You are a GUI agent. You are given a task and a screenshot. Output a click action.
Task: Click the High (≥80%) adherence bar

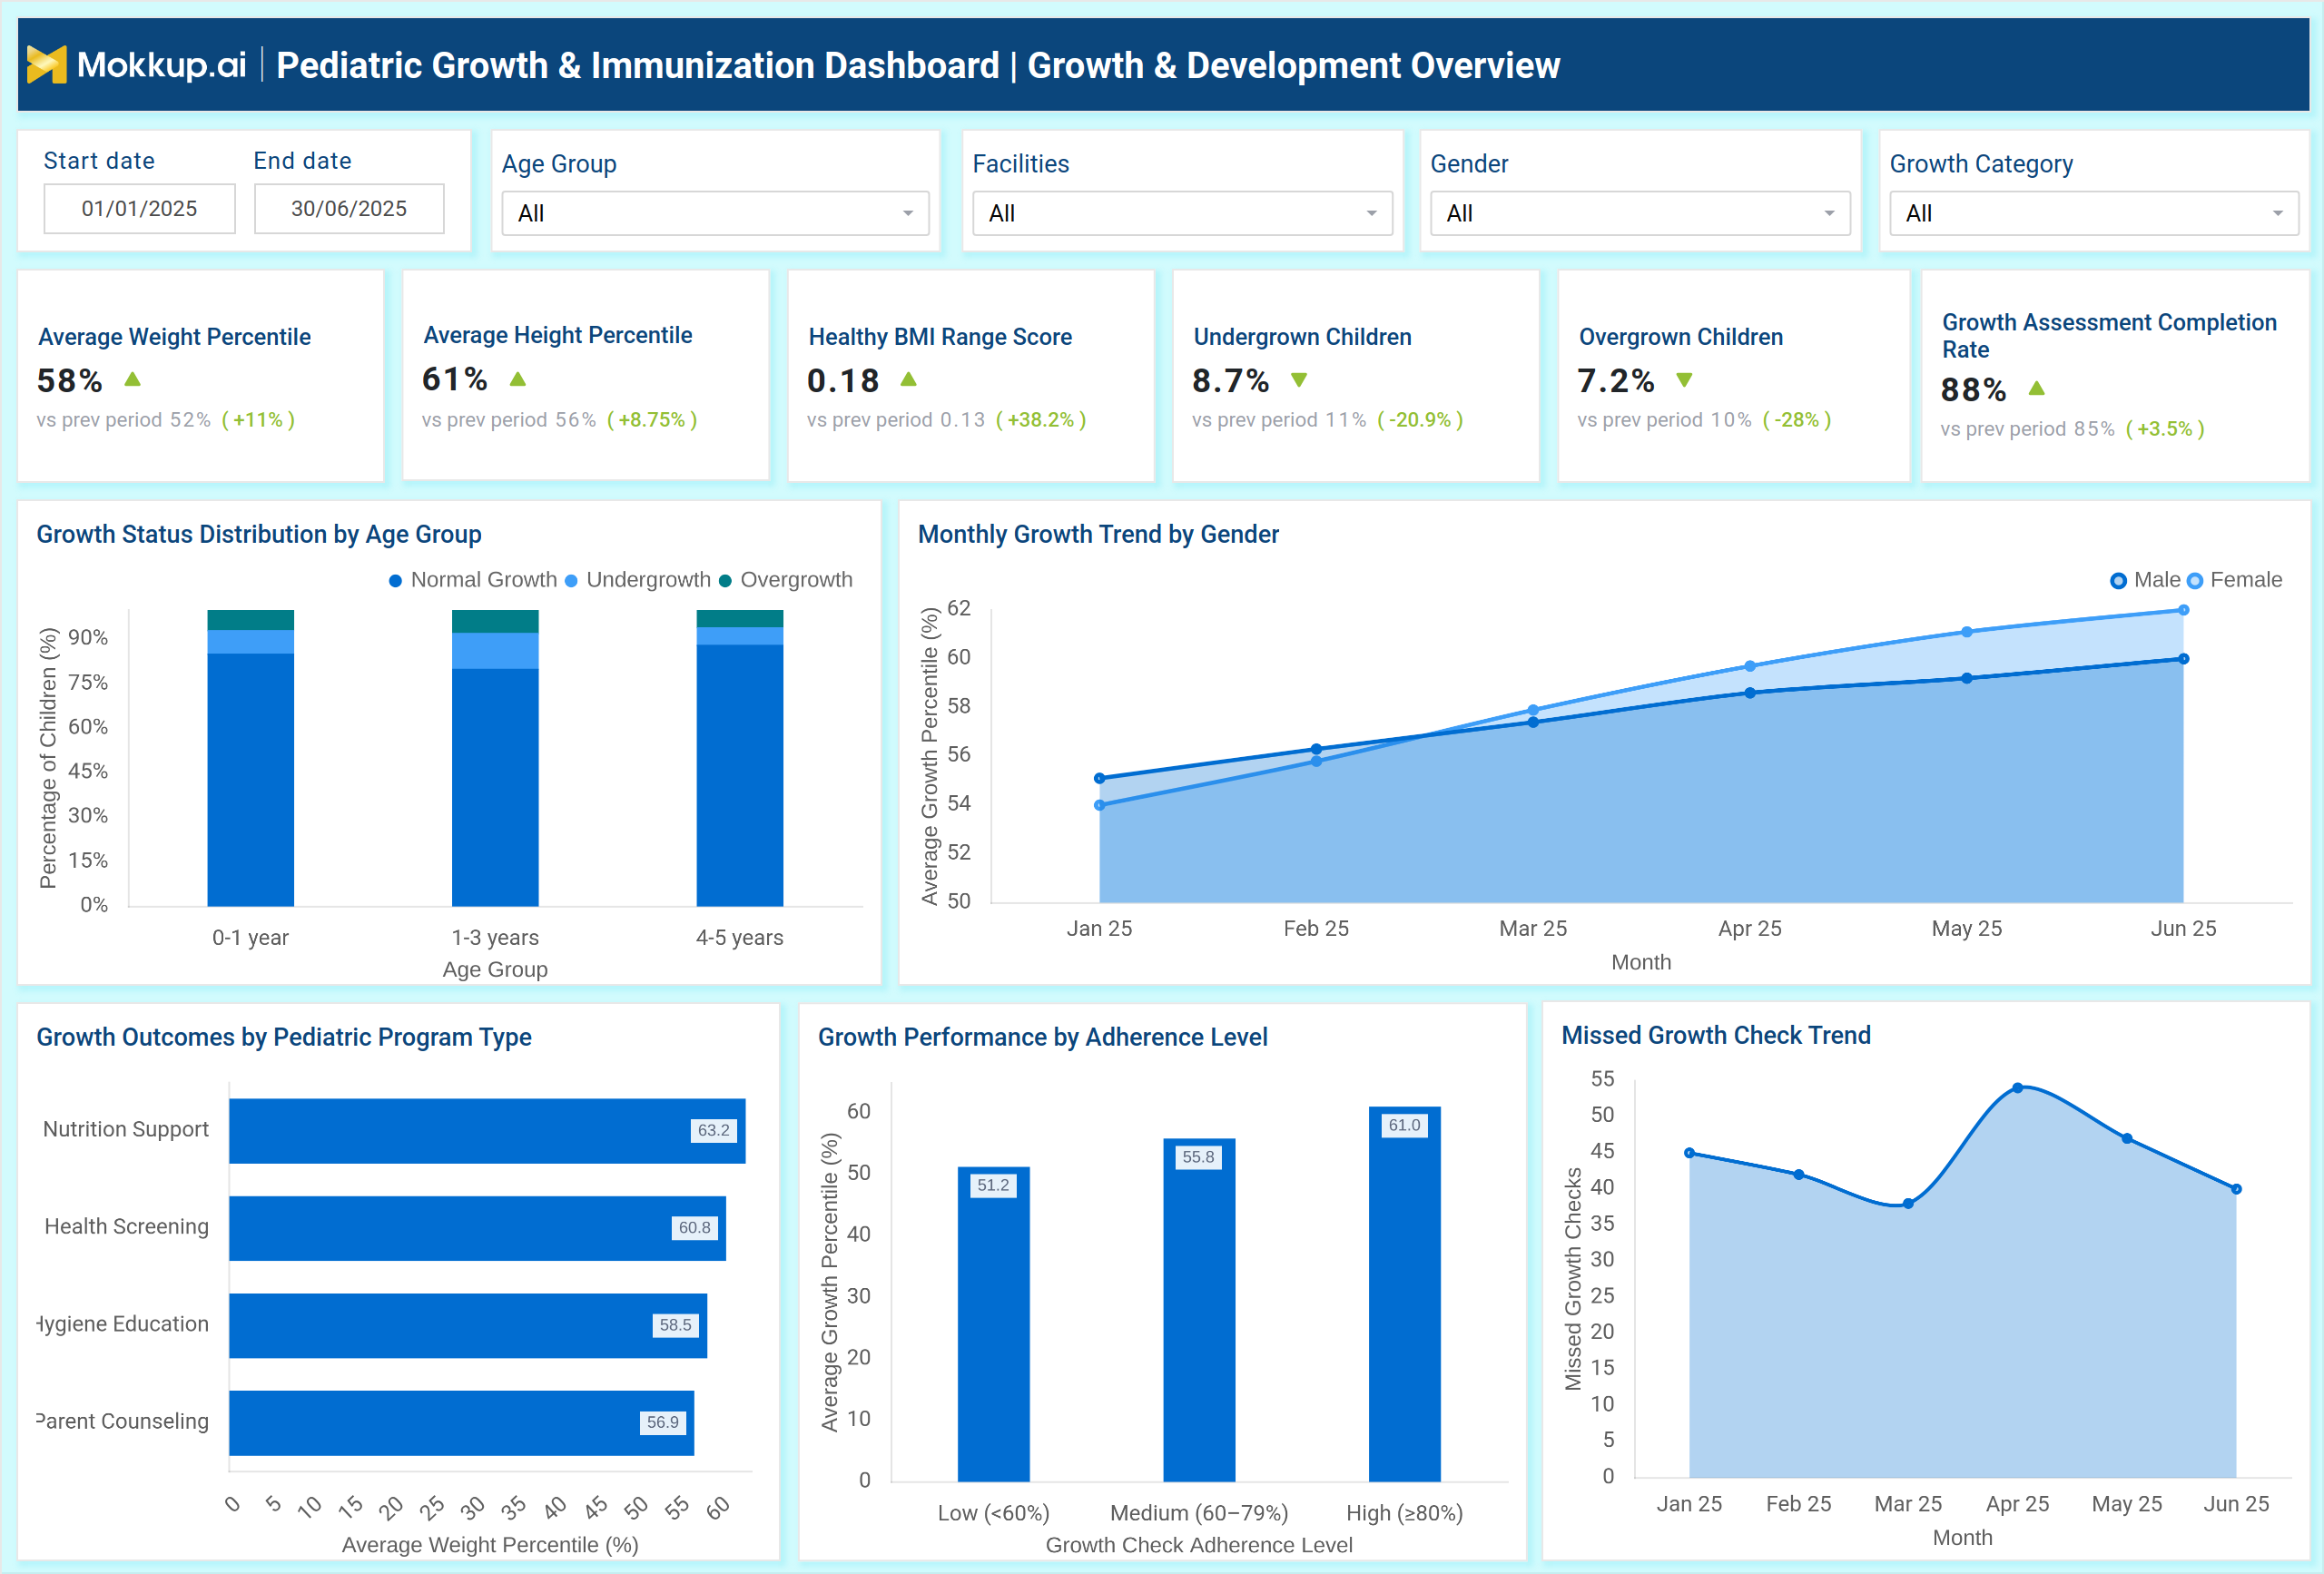(1404, 1294)
